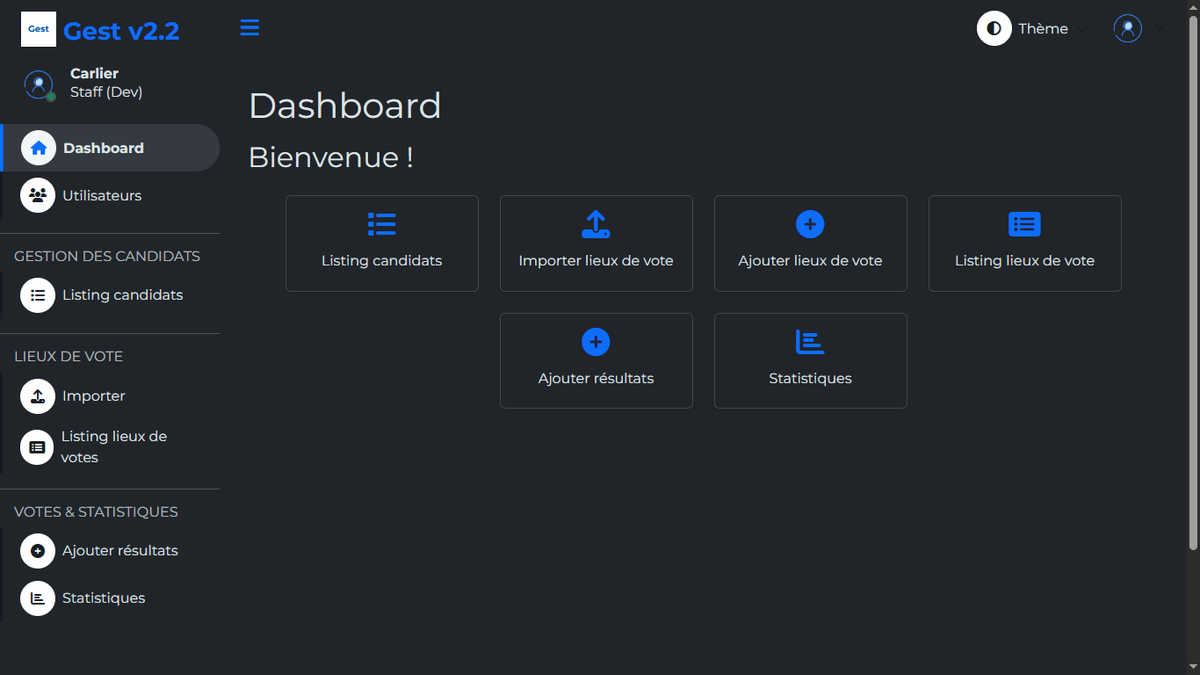The height and width of the screenshot is (675, 1200).
Task: Click the Ajouter lieux de vote plus icon
Action: coord(810,224)
